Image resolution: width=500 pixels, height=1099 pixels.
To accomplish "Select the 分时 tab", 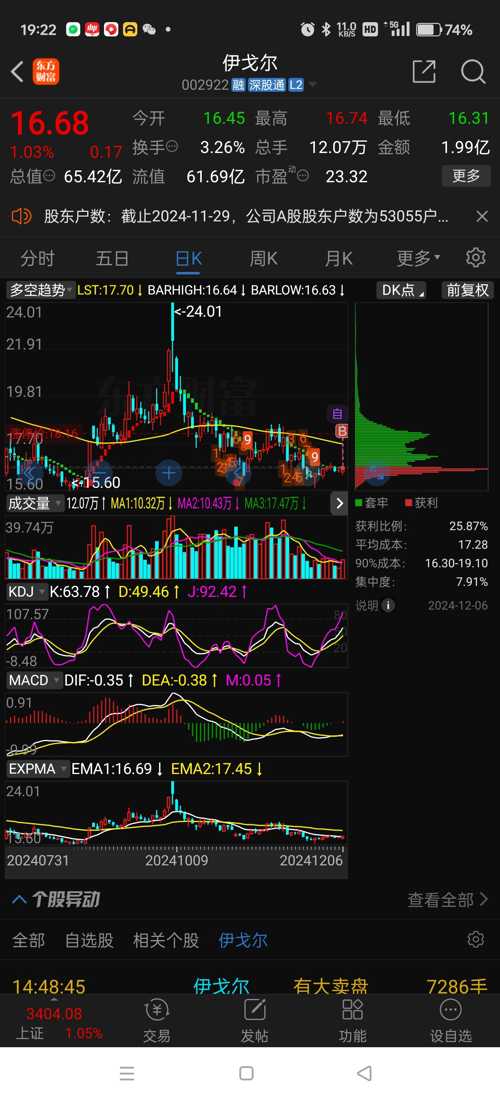I will [37, 258].
